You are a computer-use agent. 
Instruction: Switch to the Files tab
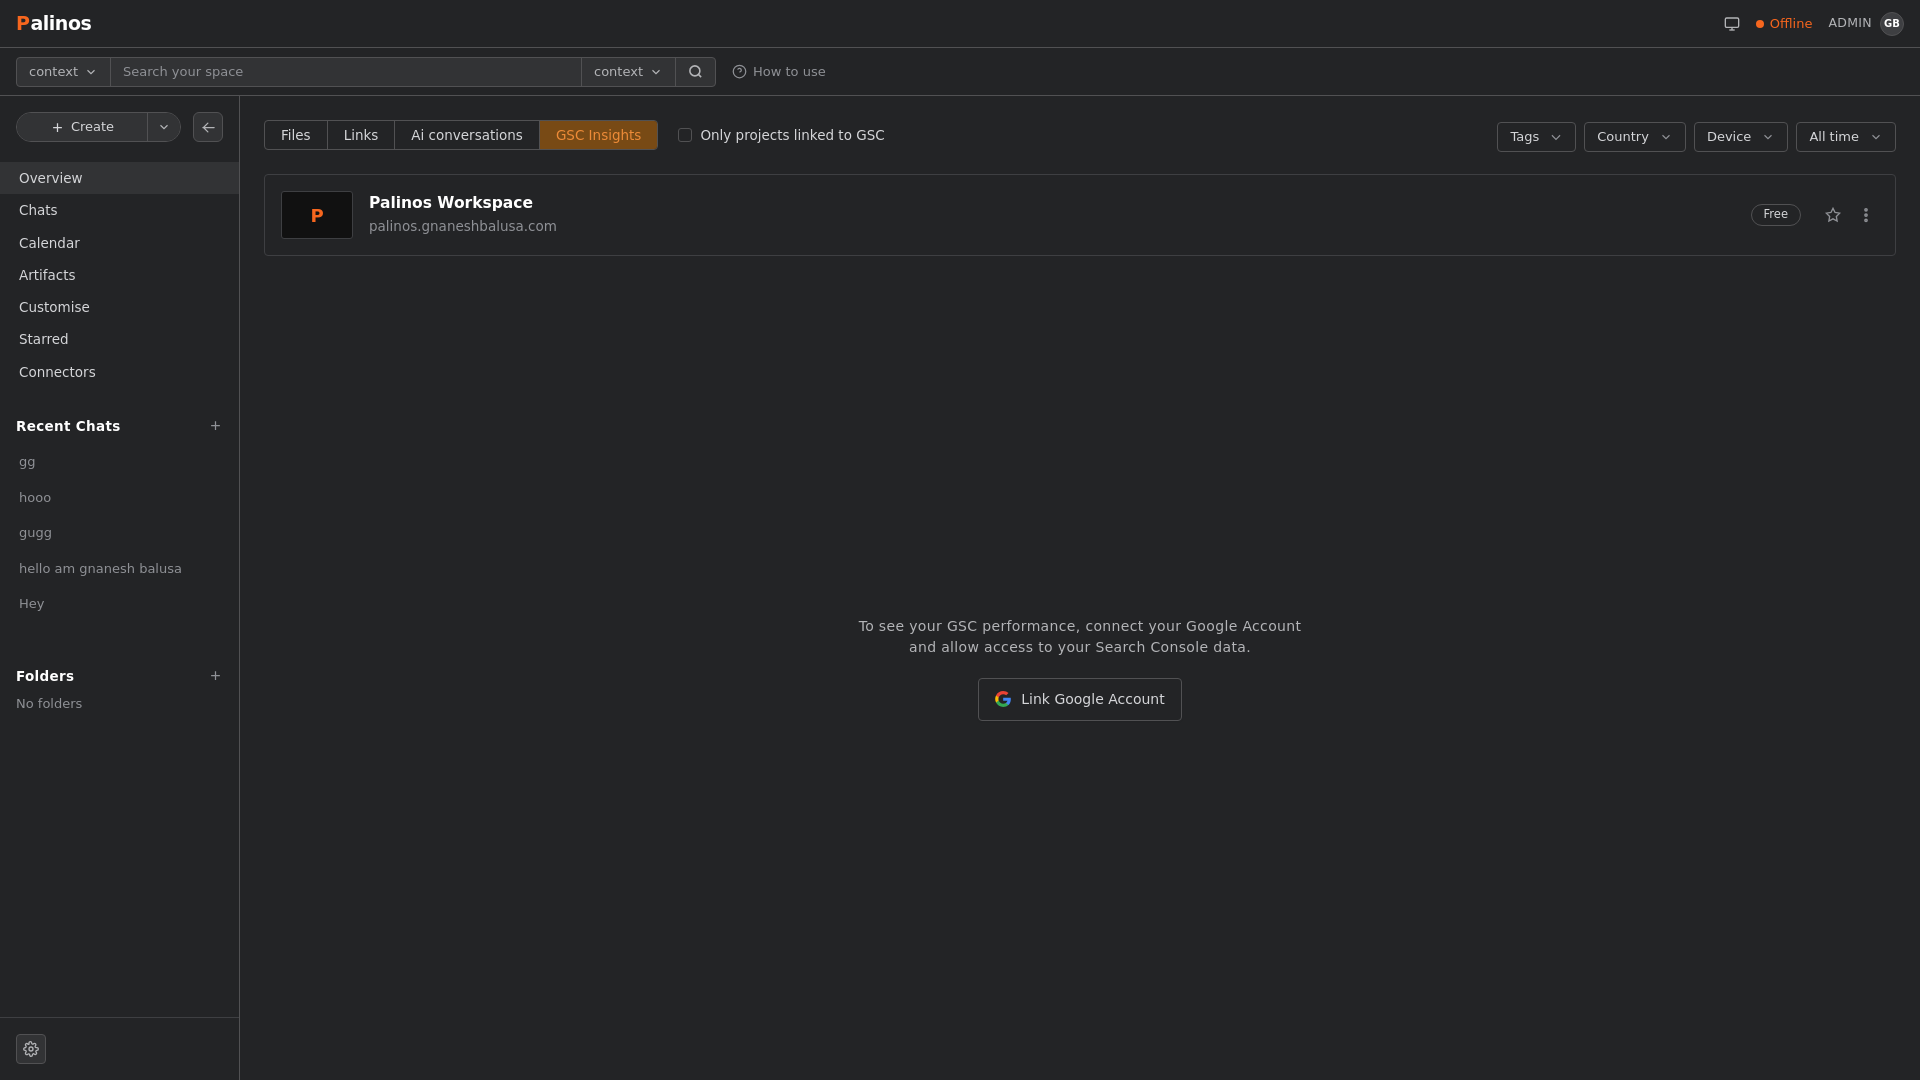[296, 135]
